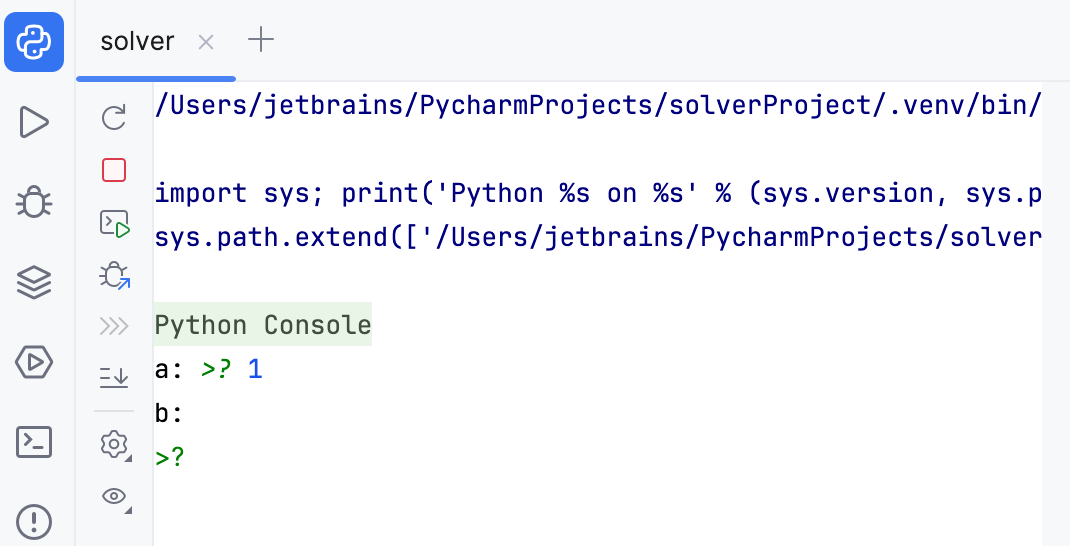Stop the running console with red square

(x=114, y=170)
